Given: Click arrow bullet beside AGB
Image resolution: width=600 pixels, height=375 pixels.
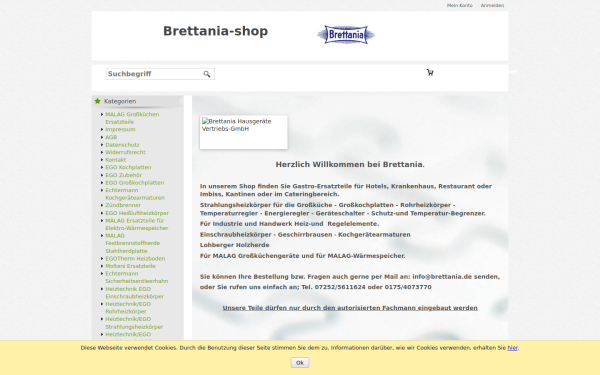Looking at the screenshot, I should tap(102, 137).
